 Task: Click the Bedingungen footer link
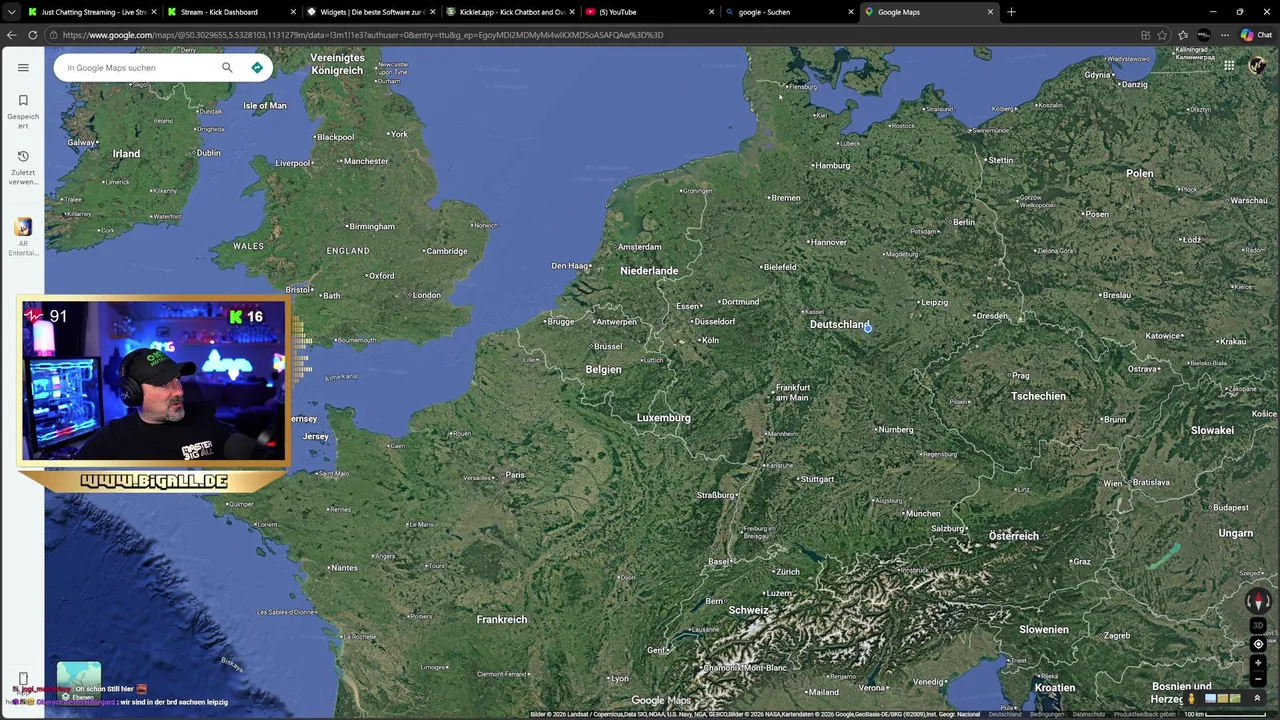[x=1046, y=714]
